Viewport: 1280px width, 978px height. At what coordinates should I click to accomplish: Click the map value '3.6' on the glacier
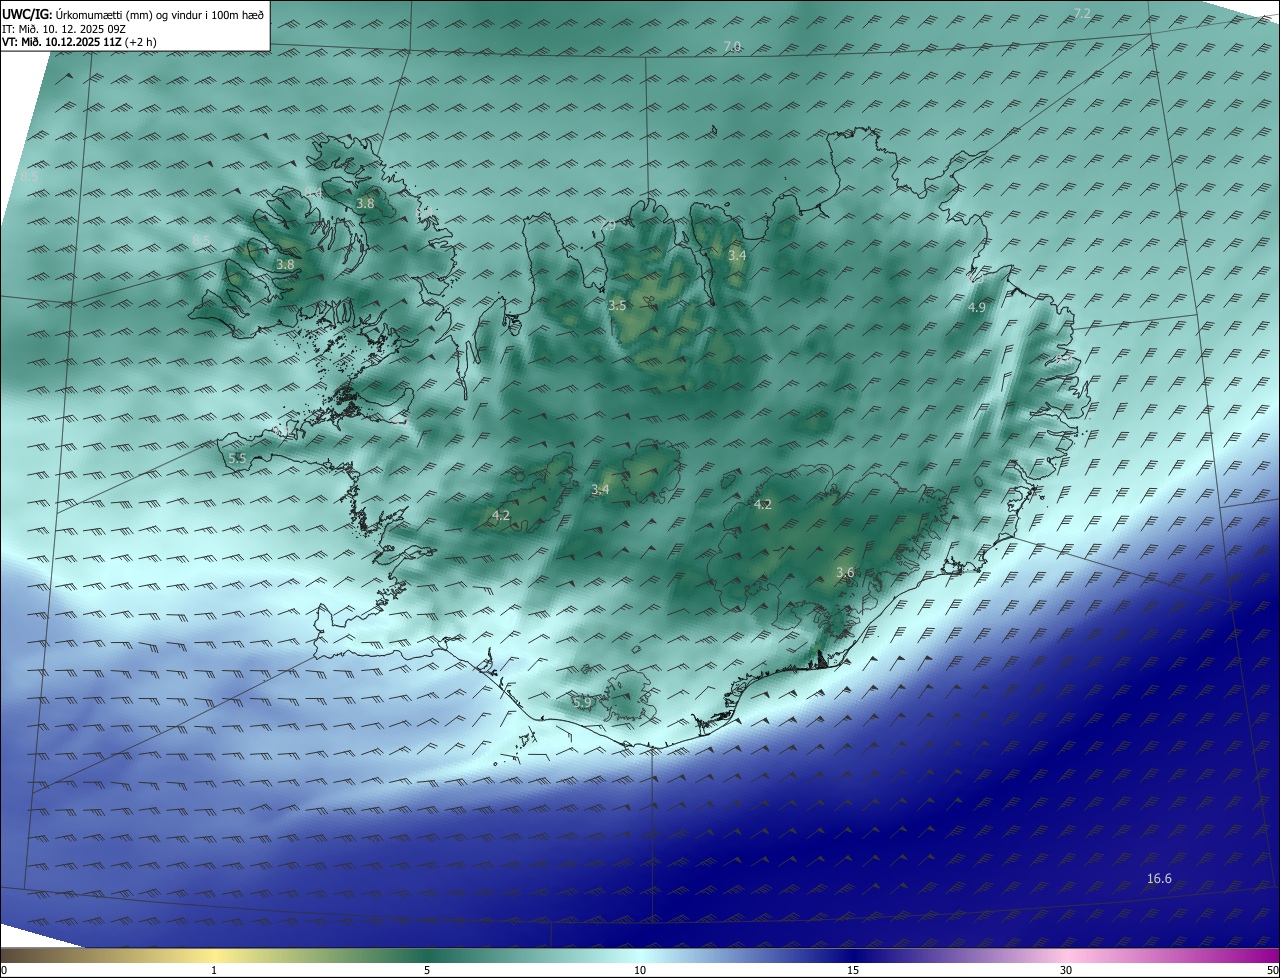coord(845,573)
